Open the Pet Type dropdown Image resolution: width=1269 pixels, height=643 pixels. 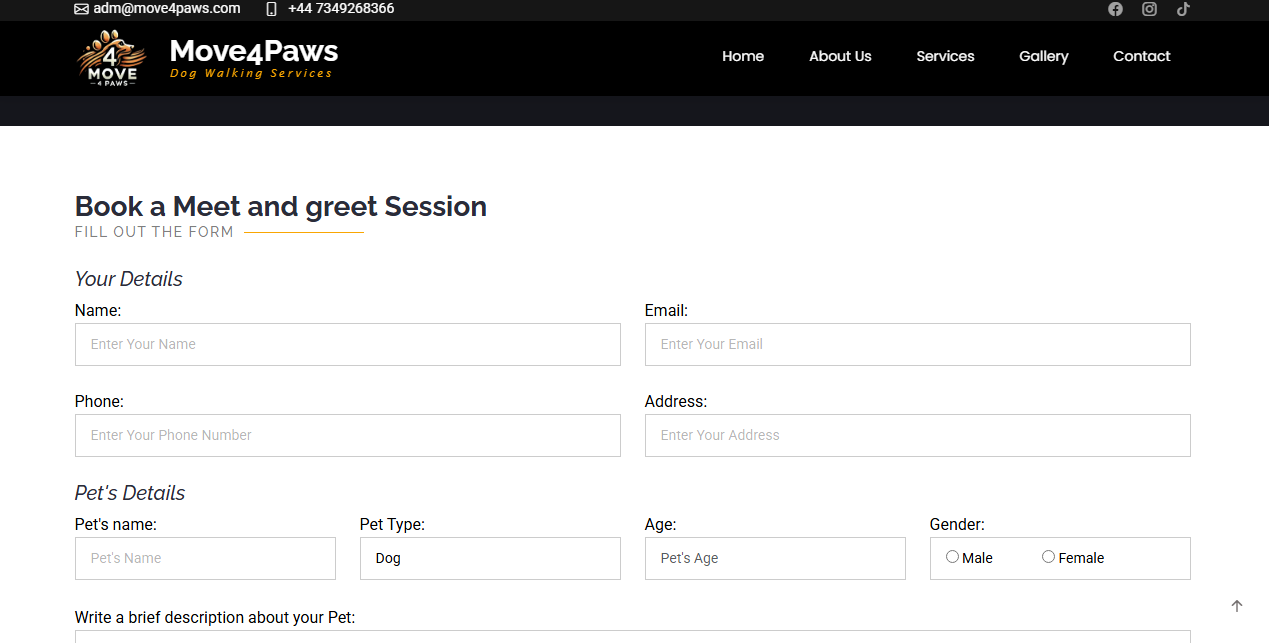490,558
